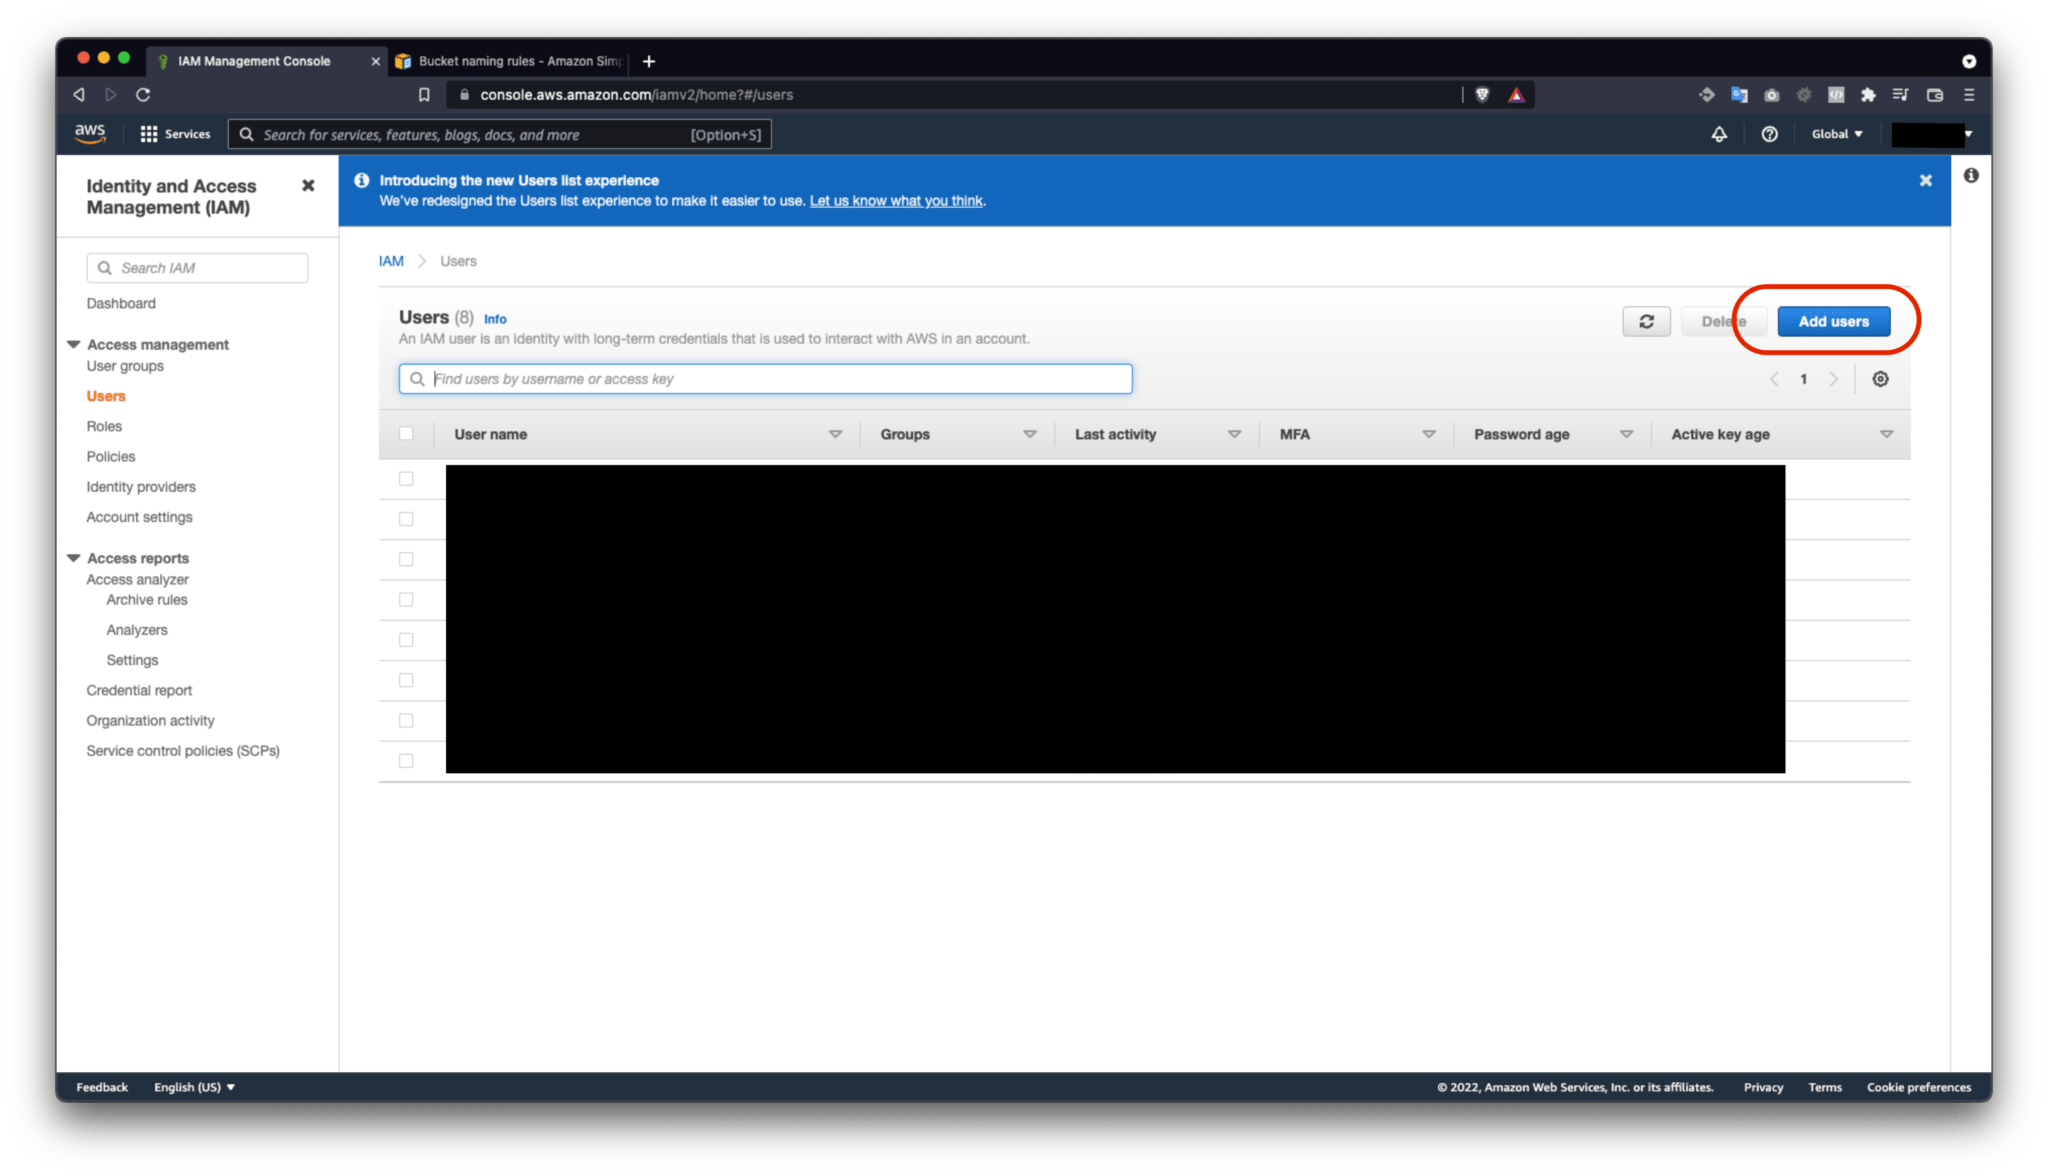The image size is (2048, 1176).
Task: Open the users table settings gear icon
Action: (x=1880, y=378)
